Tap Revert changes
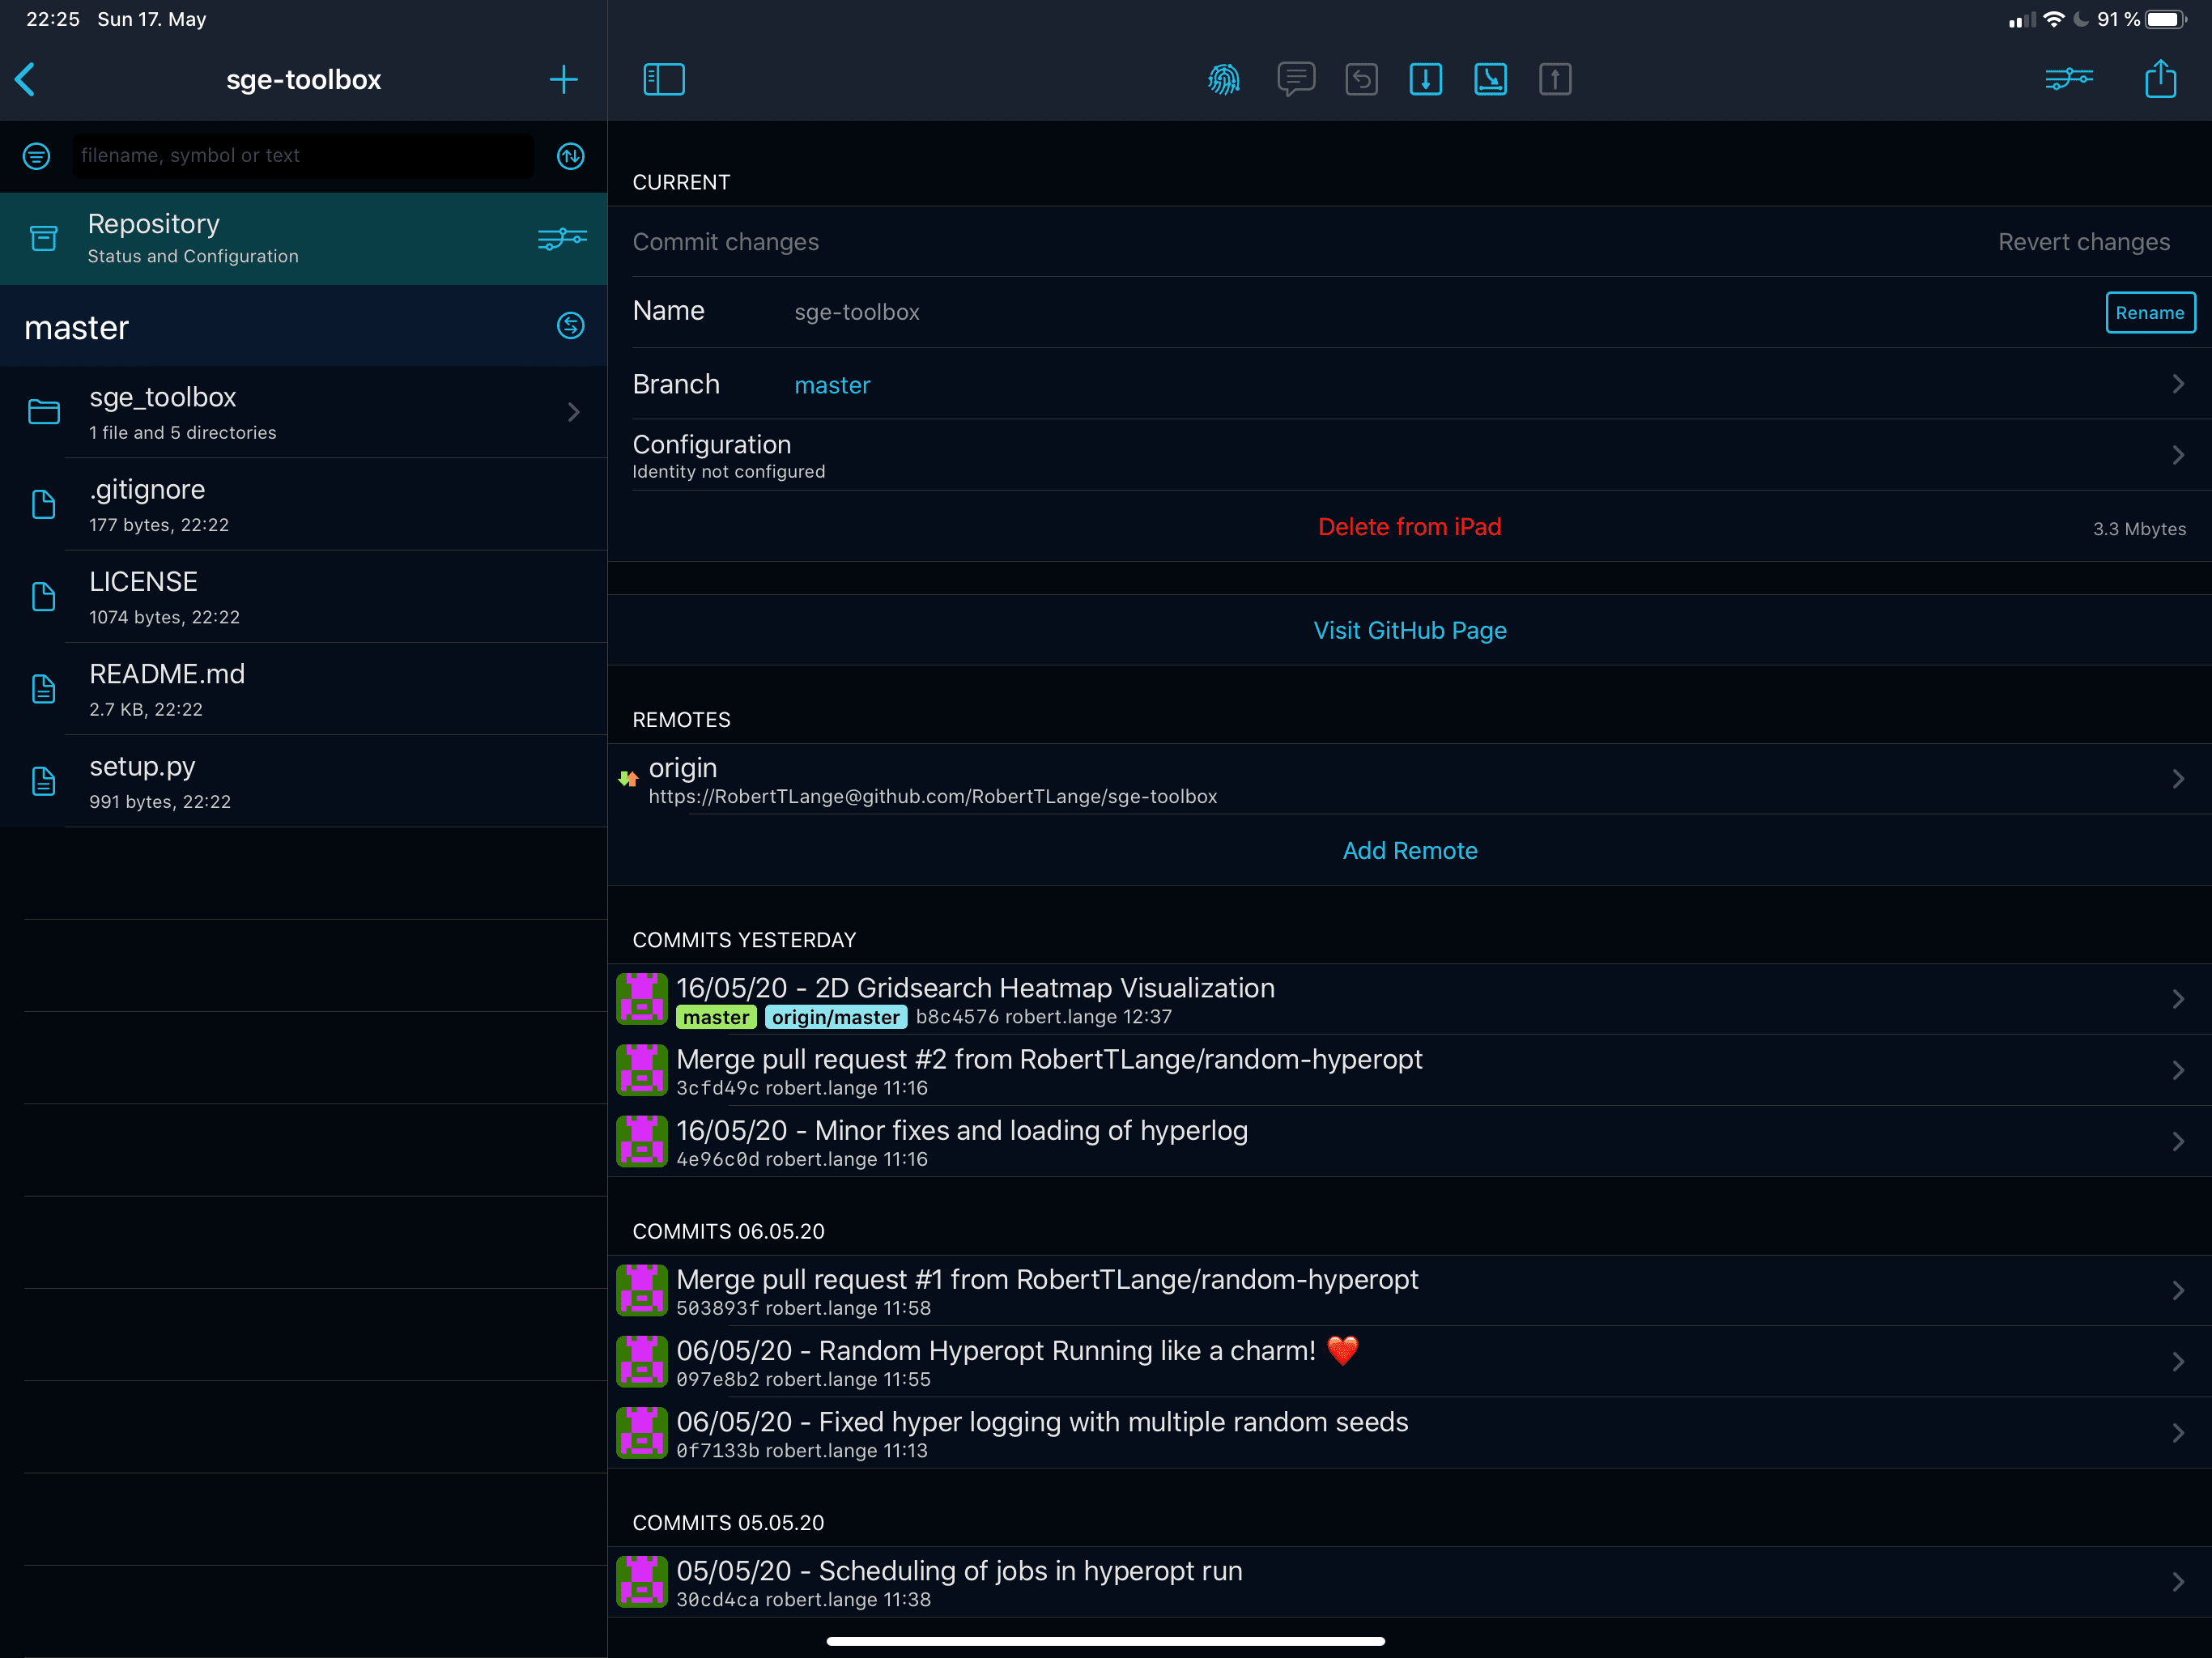This screenshot has width=2212, height=1658. 2084,242
